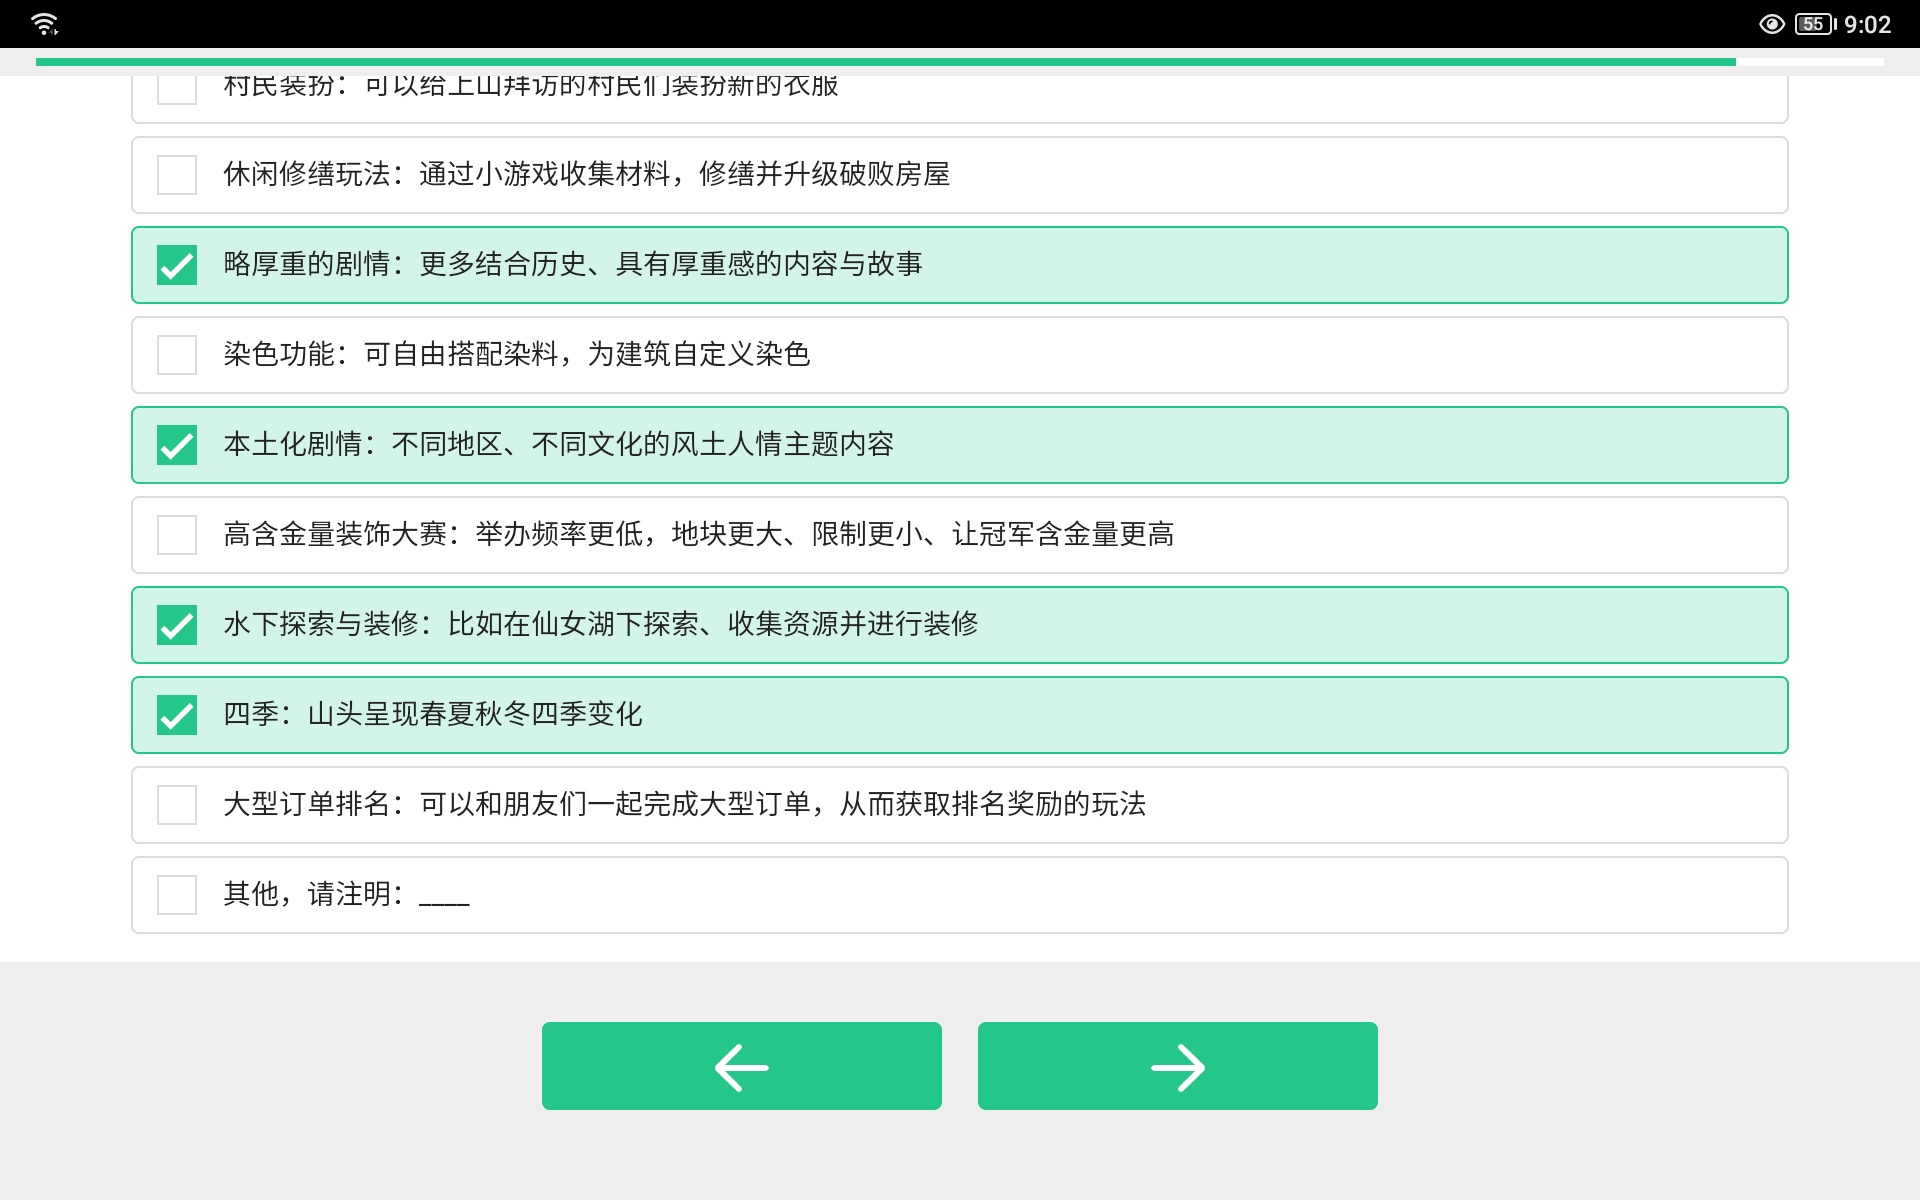Go back with the left arrow button
This screenshot has width=1920, height=1200.
click(x=742, y=1066)
